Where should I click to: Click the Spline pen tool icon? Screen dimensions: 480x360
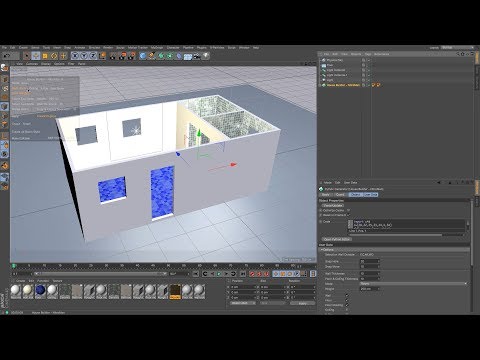tap(152, 56)
